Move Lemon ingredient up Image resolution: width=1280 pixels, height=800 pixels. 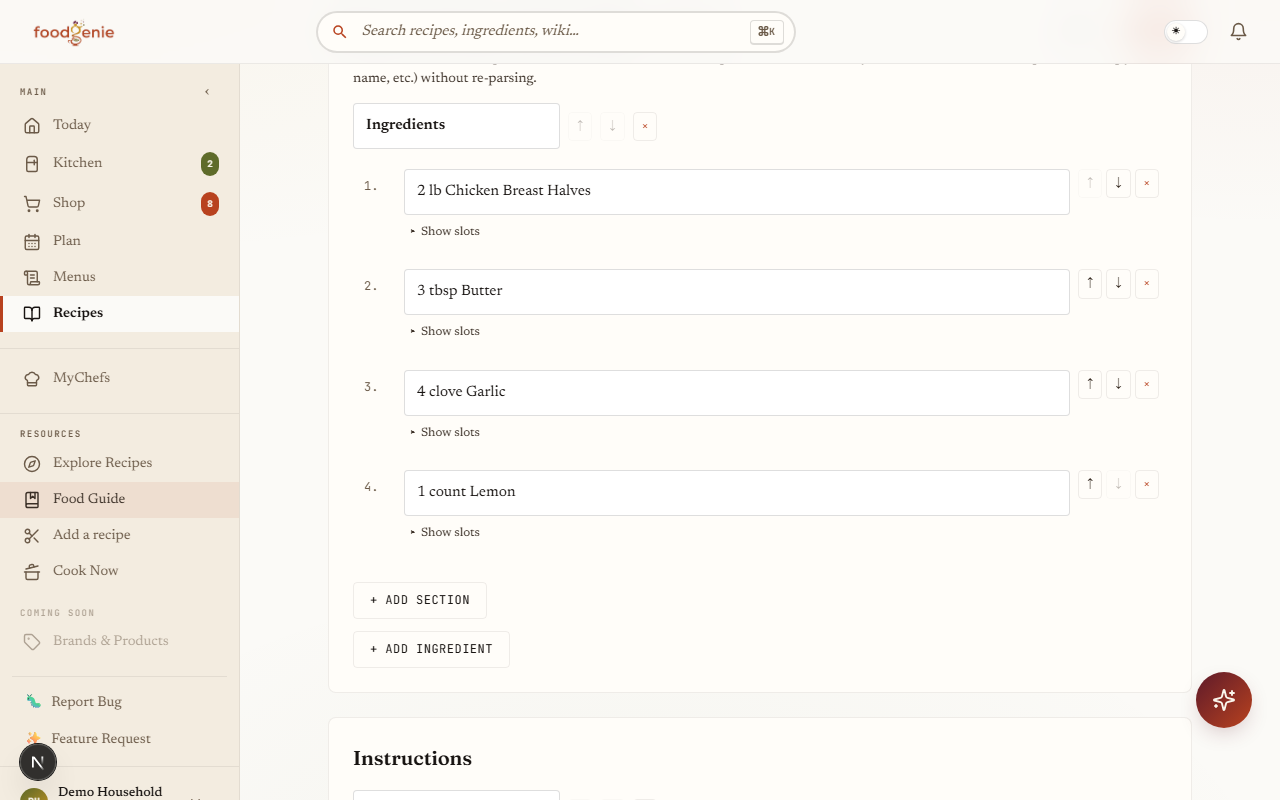(x=1090, y=484)
